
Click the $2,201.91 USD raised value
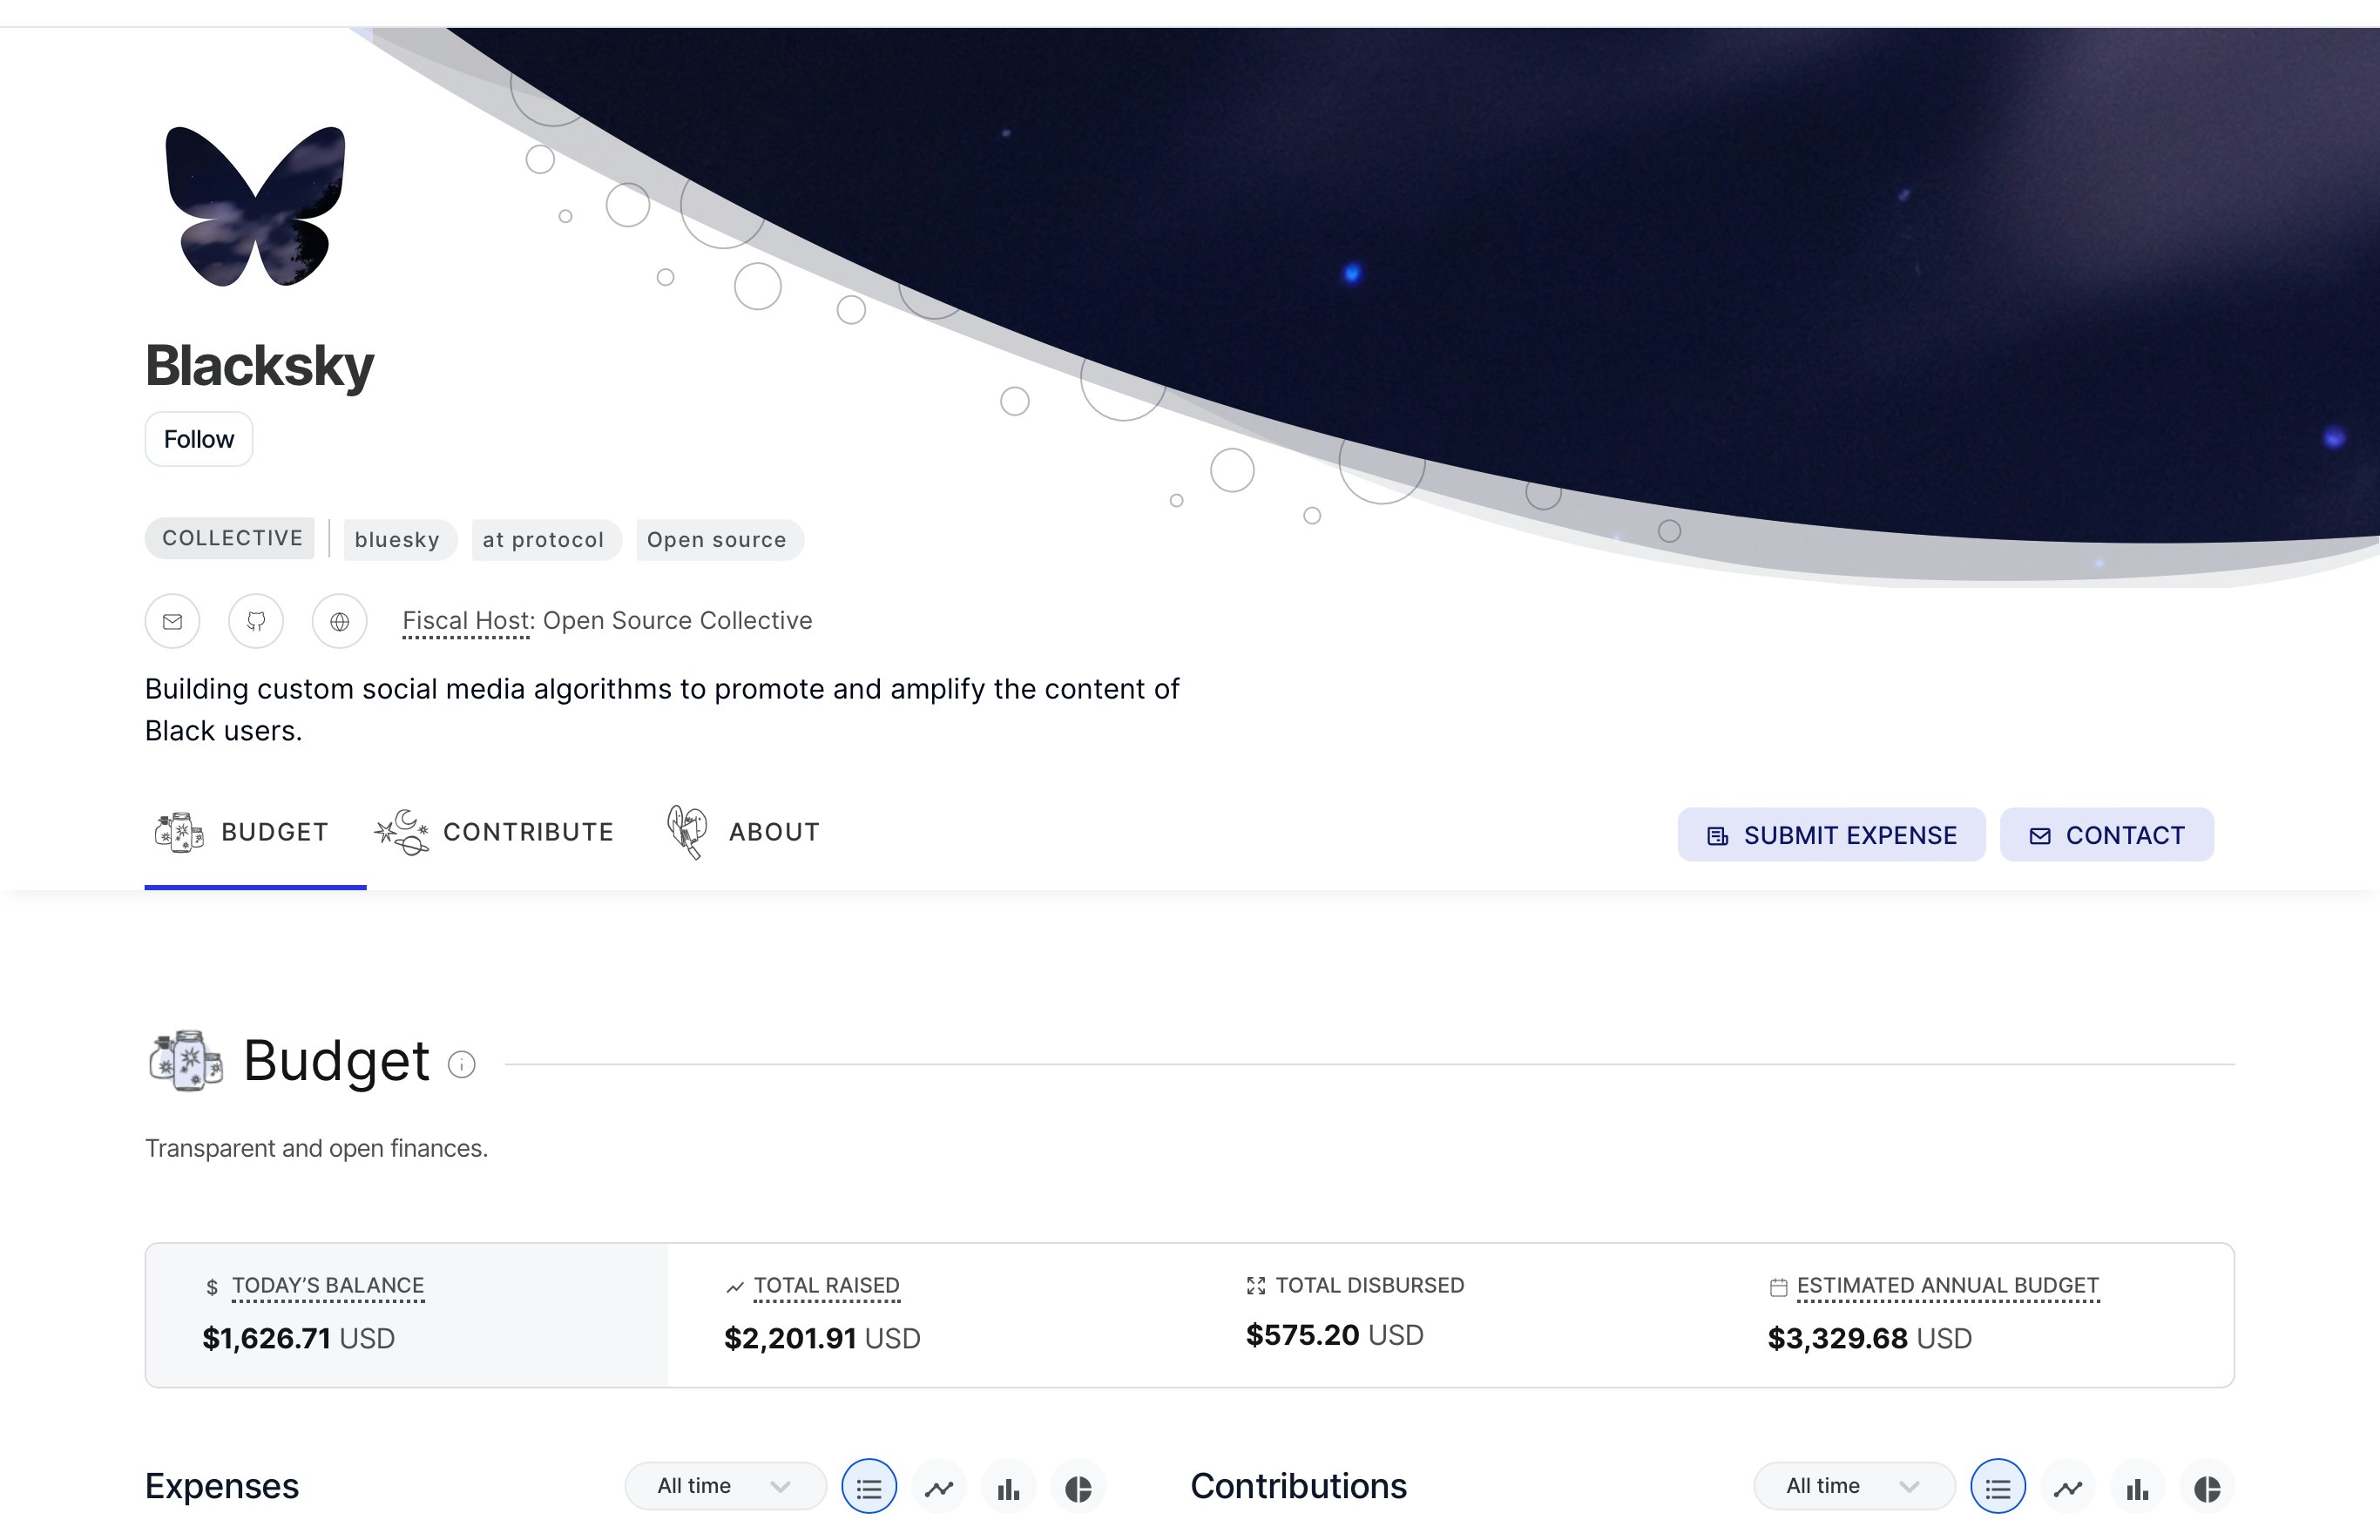point(822,1339)
